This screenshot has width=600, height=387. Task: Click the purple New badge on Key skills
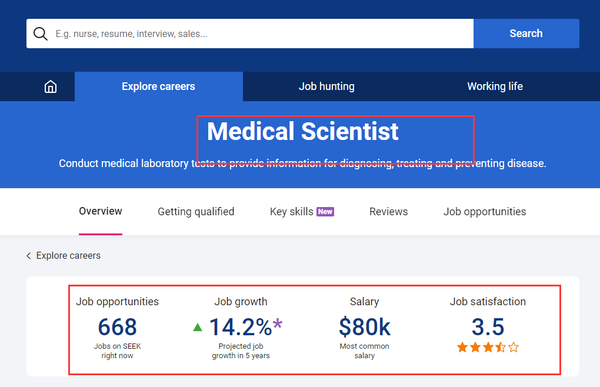click(x=325, y=212)
